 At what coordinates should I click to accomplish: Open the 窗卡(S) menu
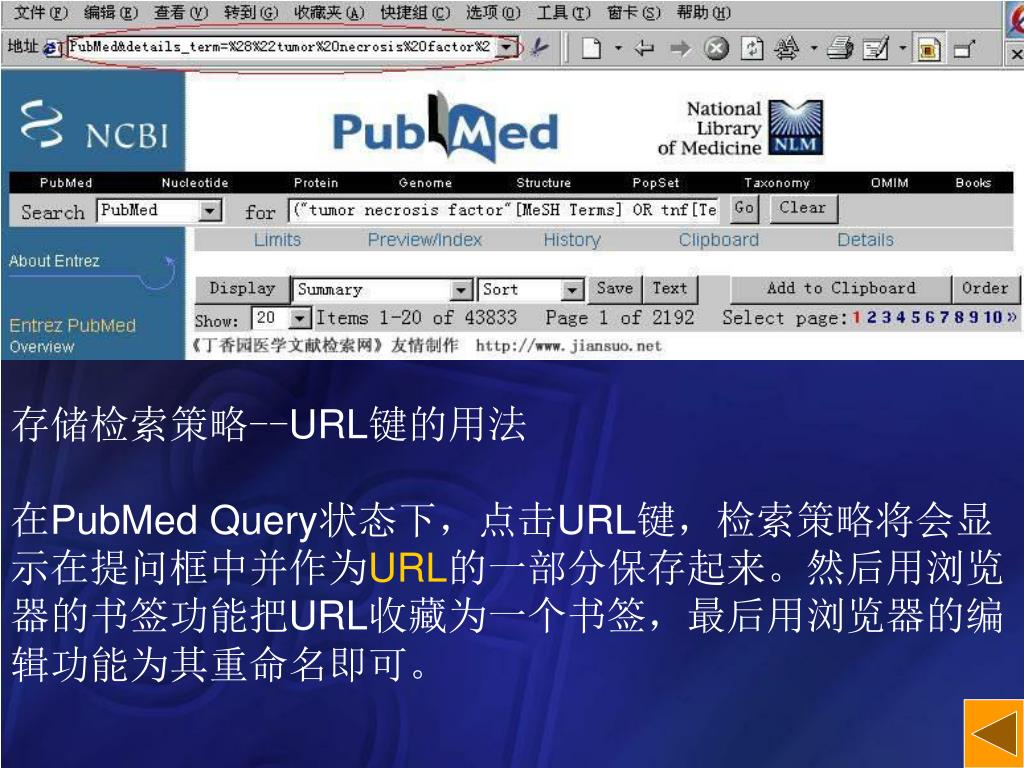(633, 12)
